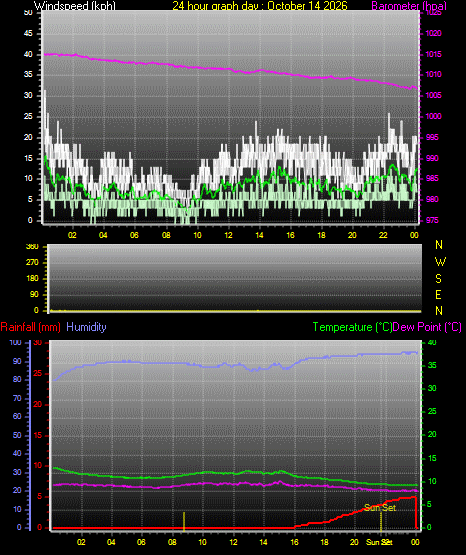Click the green 35 on the temperature axis
Viewport: 466px width, 555px height.
[x=432, y=366]
